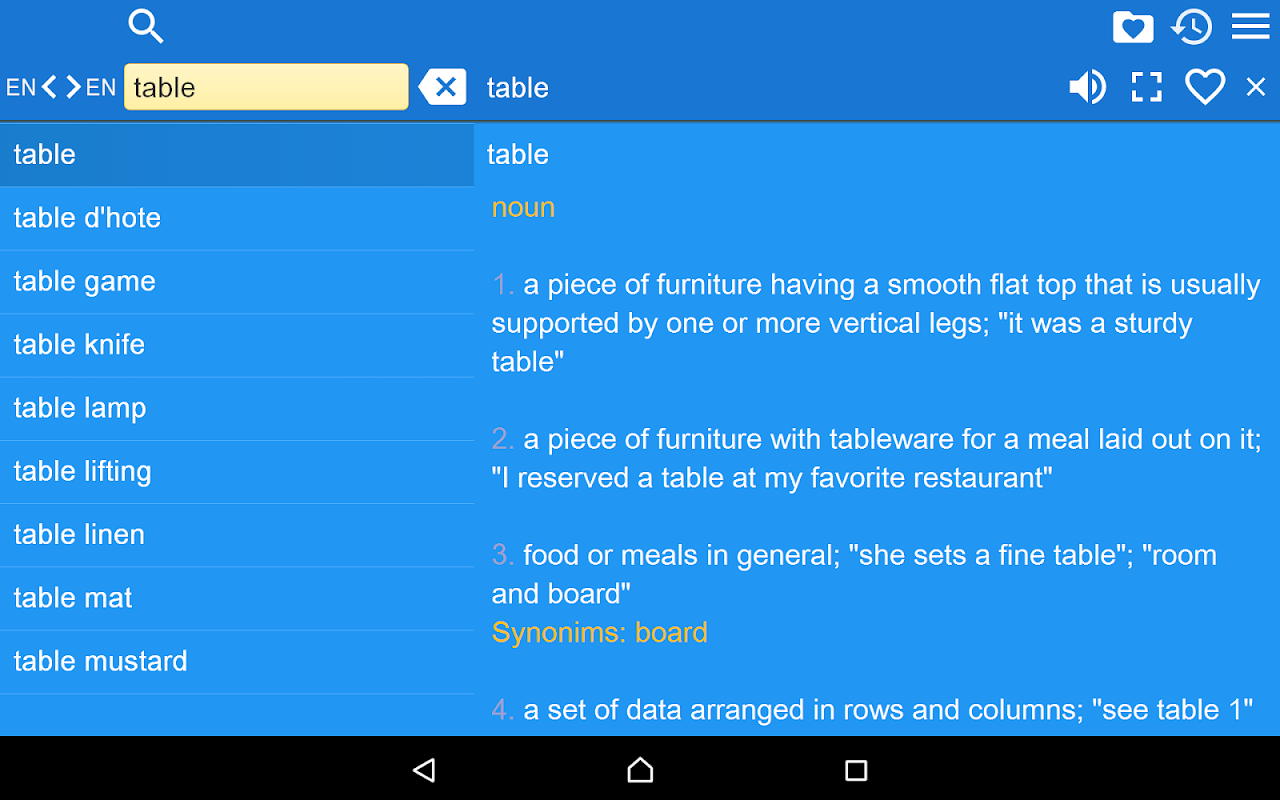1280x800 pixels.
Task: Select the left EN language label
Action: 21,87
